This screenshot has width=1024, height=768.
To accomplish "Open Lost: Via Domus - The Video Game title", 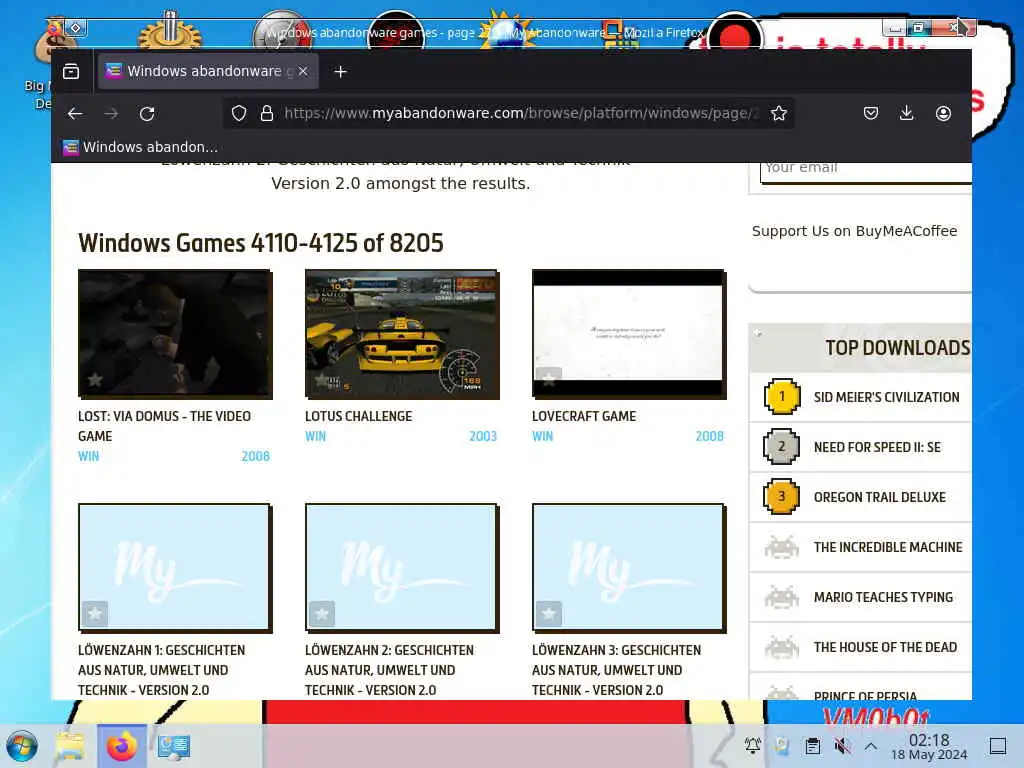I will point(164,426).
